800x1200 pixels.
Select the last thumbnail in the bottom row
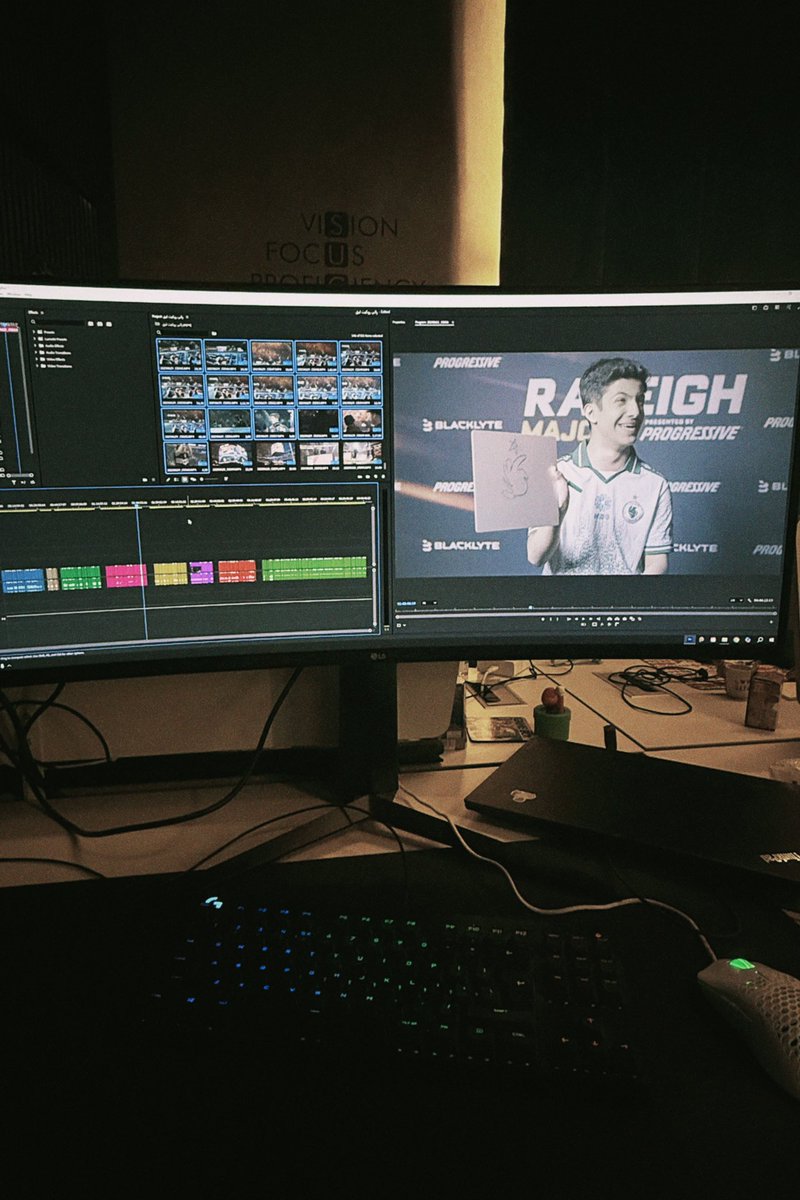tap(362, 455)
